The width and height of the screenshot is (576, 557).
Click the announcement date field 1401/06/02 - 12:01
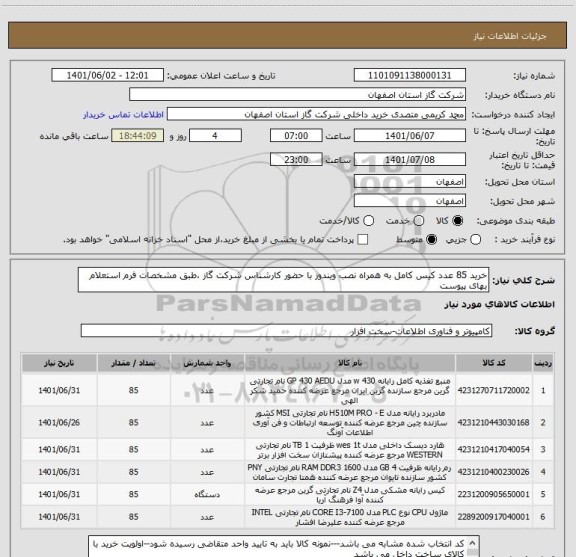[107, 75]
